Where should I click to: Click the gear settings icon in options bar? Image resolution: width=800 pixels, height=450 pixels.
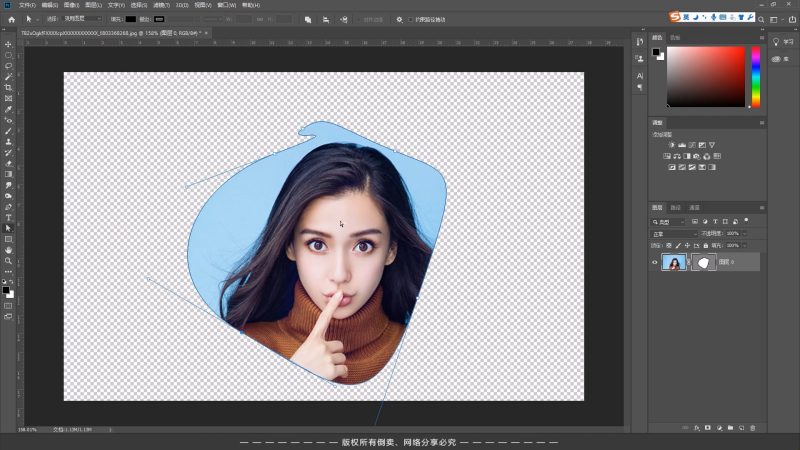[x=400, y=19]
